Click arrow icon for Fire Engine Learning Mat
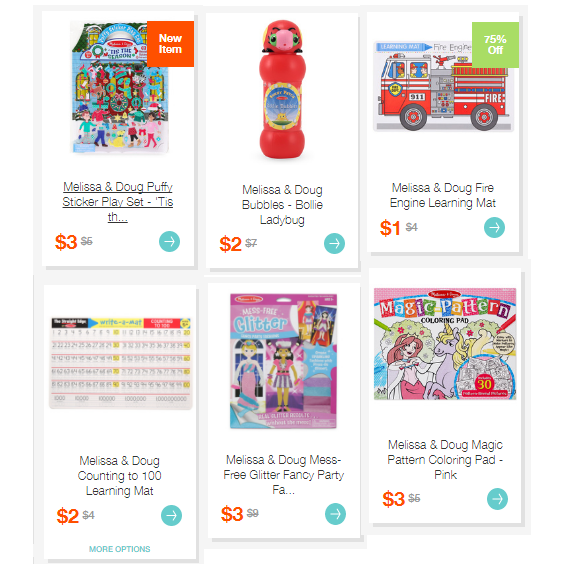This screenshot has height=564, width=564. 494,227
